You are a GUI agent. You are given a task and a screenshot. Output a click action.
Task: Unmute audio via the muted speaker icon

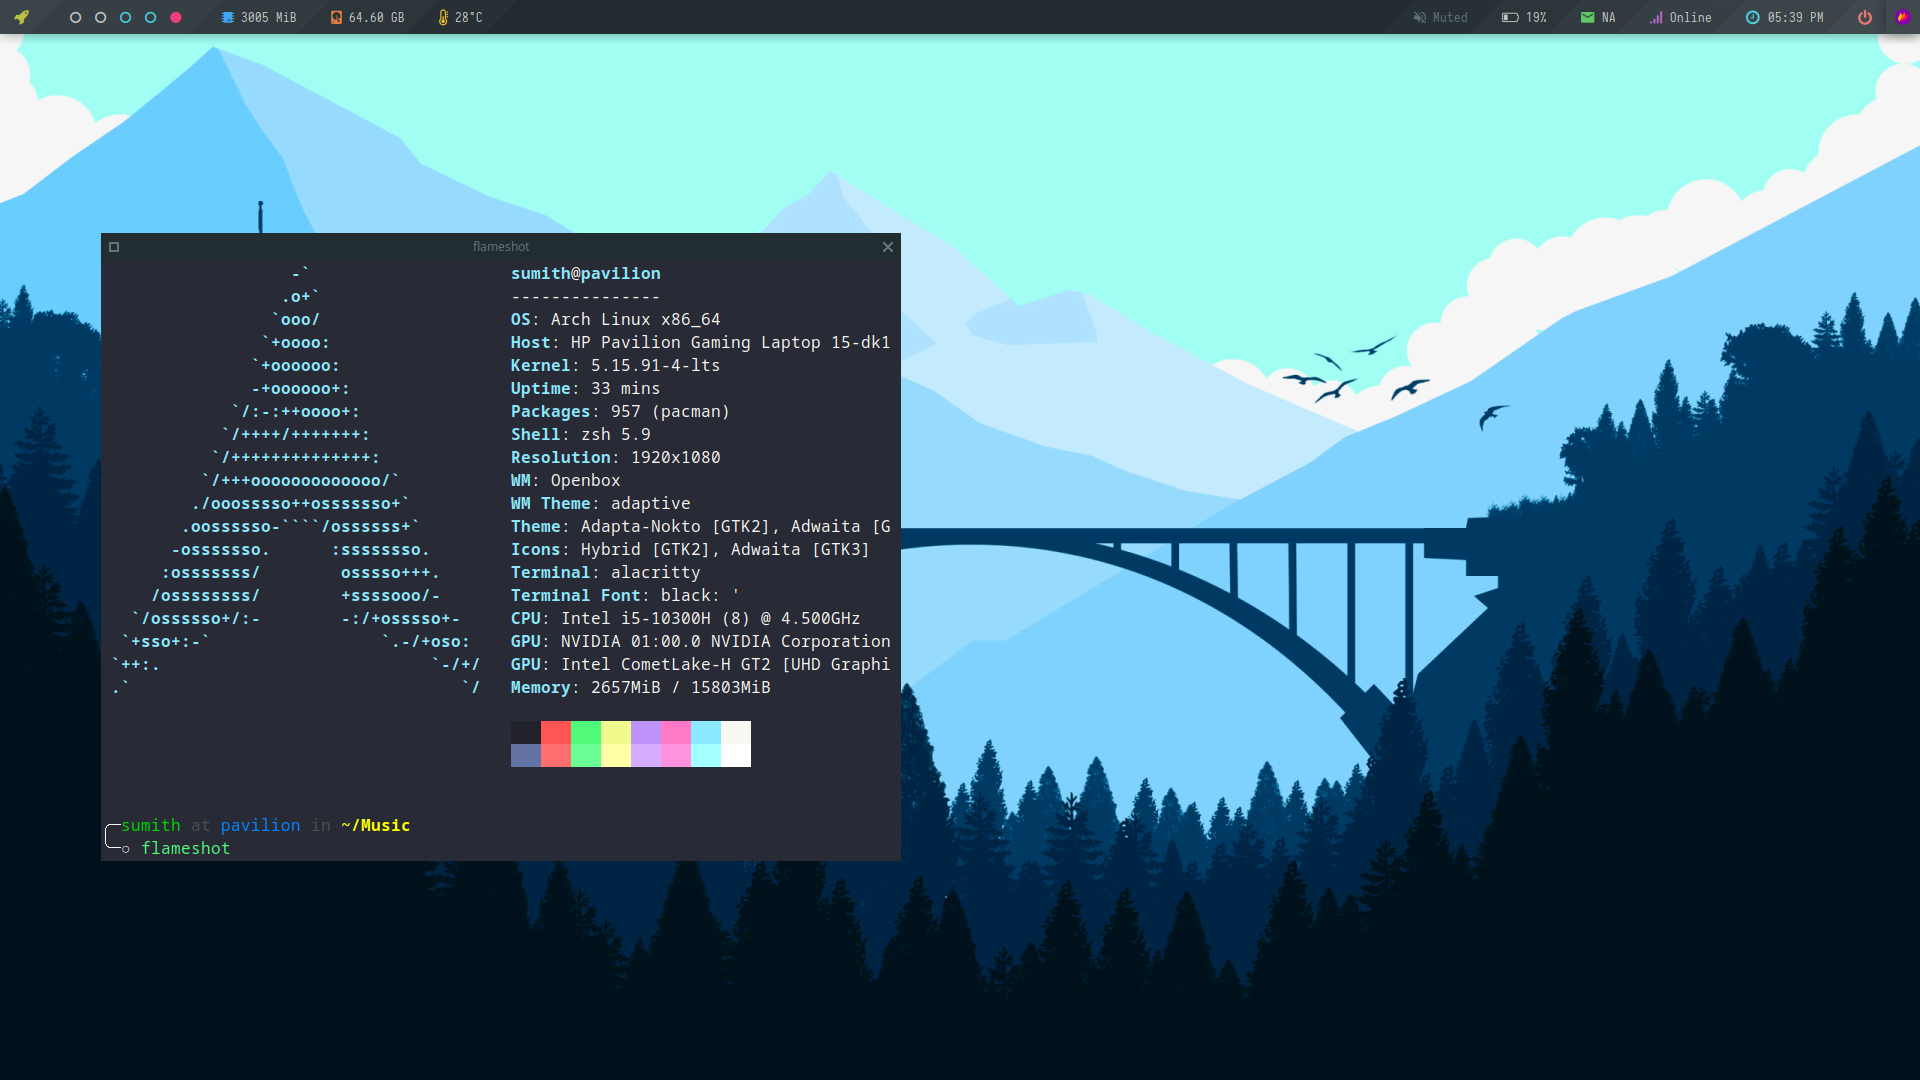tap(1419, 17)
